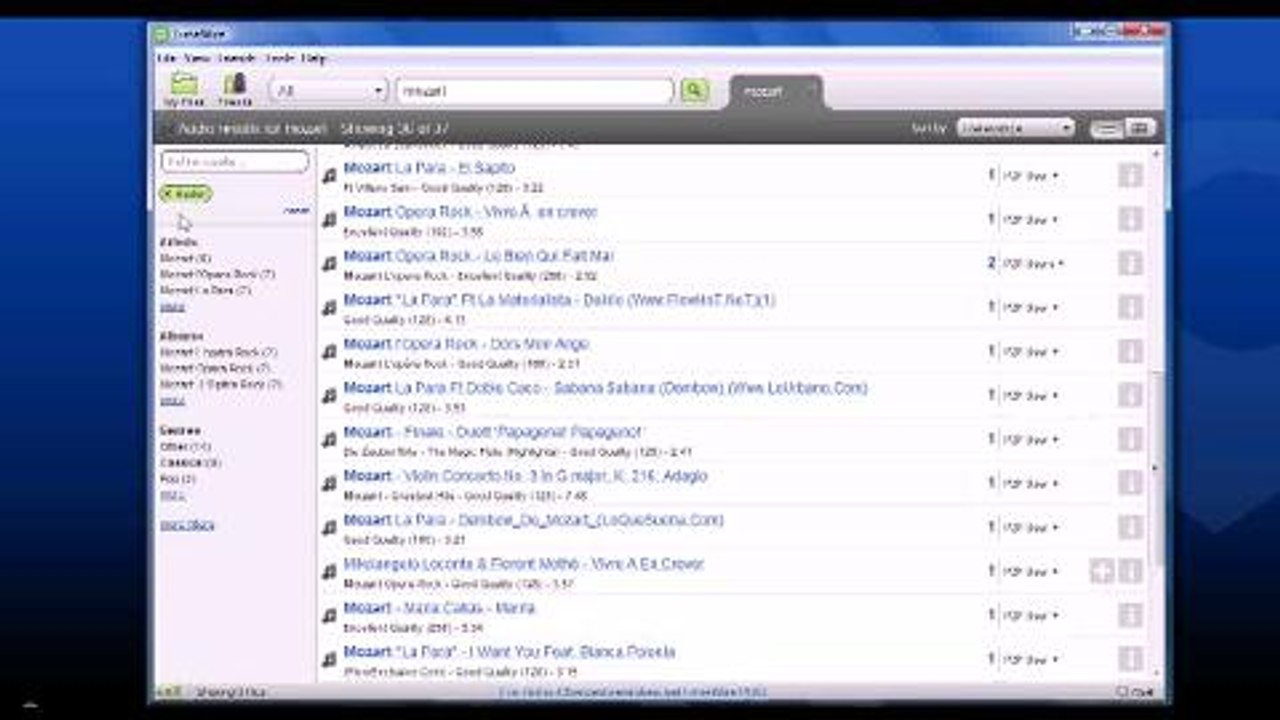Filter by artist Mozart (8)

185,258
